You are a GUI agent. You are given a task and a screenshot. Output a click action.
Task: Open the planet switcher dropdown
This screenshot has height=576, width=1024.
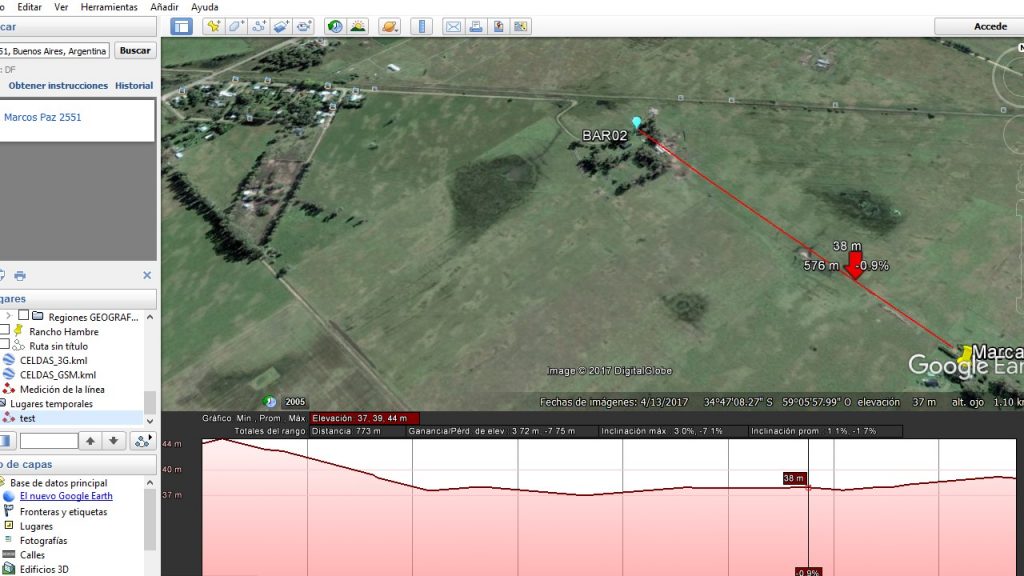(389, 26)
